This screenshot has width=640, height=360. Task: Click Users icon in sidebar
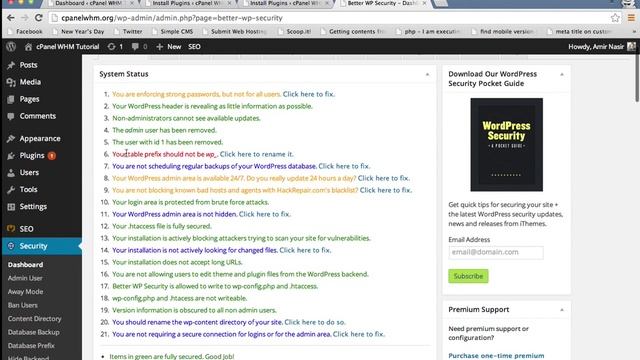11,173
